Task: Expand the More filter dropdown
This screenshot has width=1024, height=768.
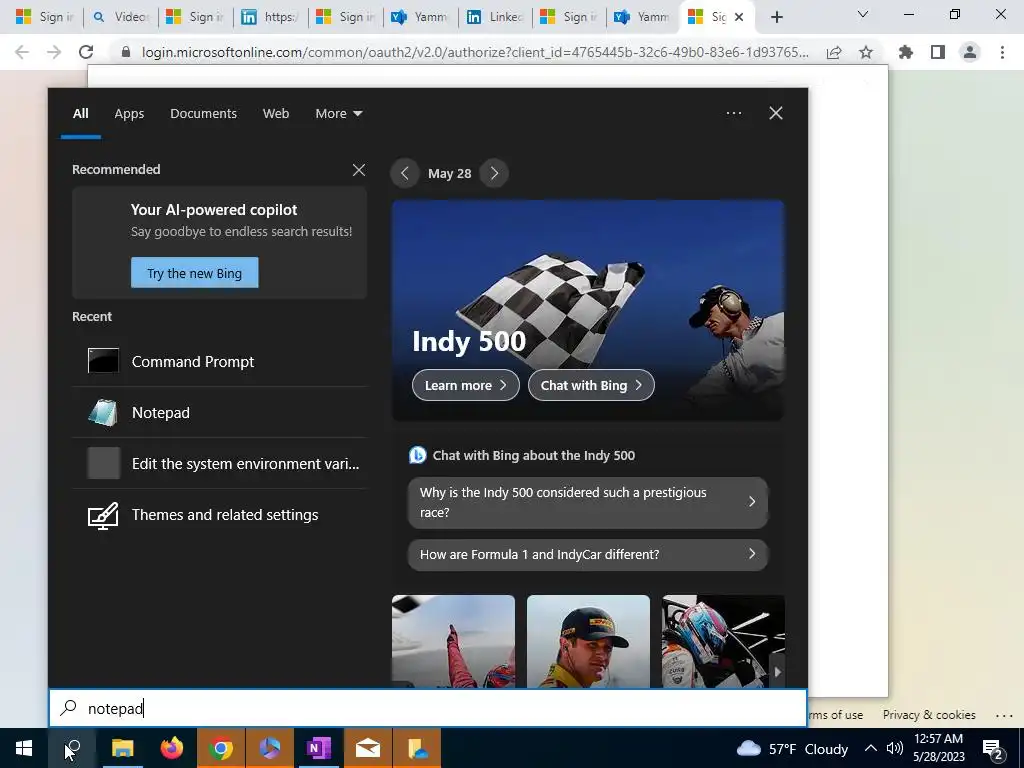Action: point(338,113)
